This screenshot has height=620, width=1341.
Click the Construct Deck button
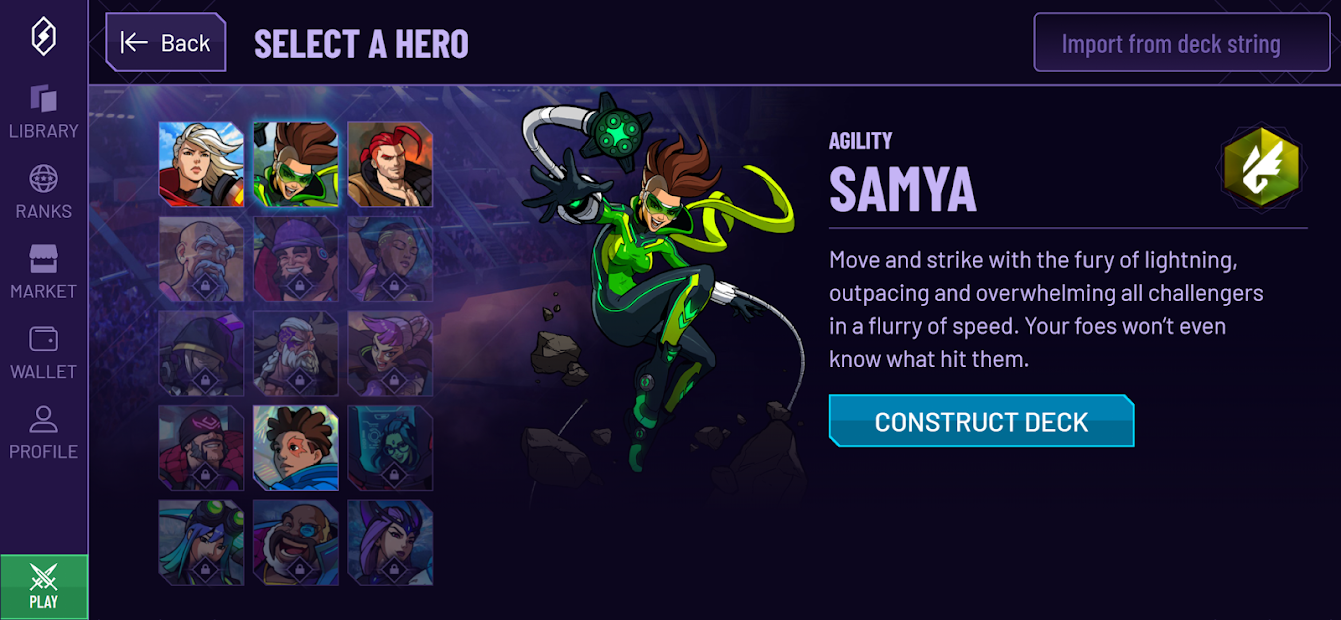pyautogui.click(x=981, y=421)
